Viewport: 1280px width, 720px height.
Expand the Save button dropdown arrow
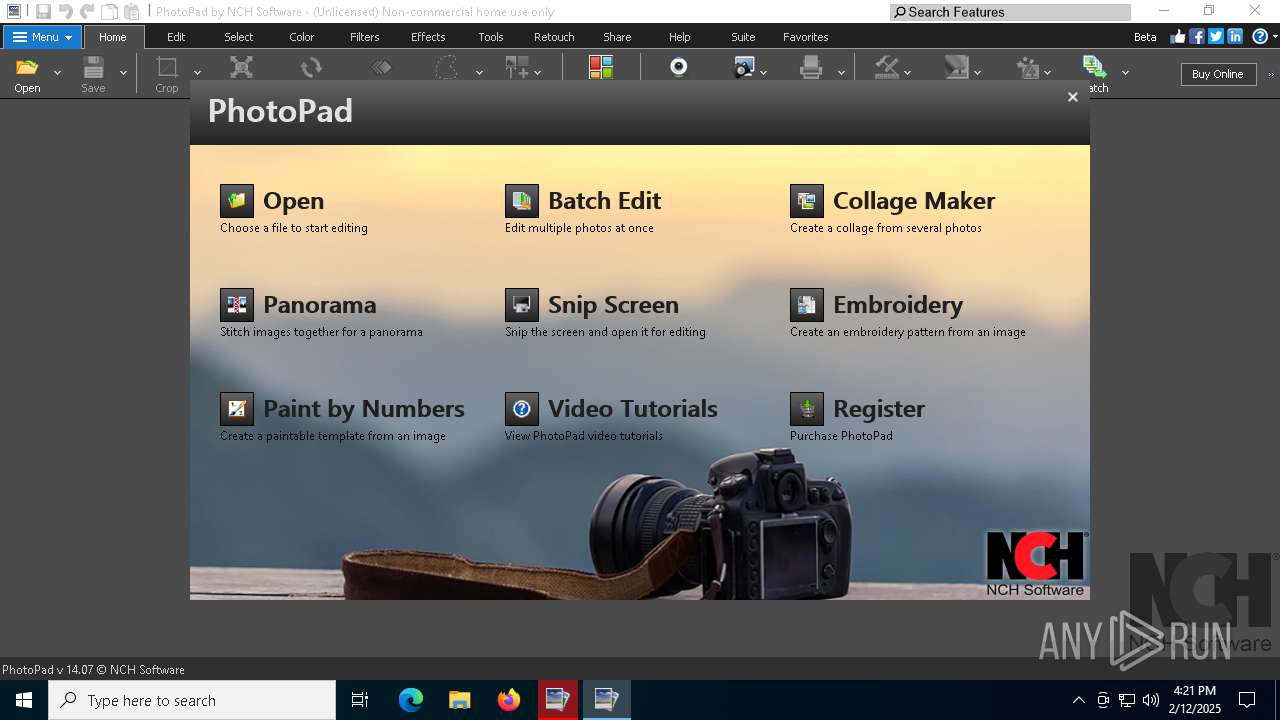pyautogui.click(x=123, y=73)
